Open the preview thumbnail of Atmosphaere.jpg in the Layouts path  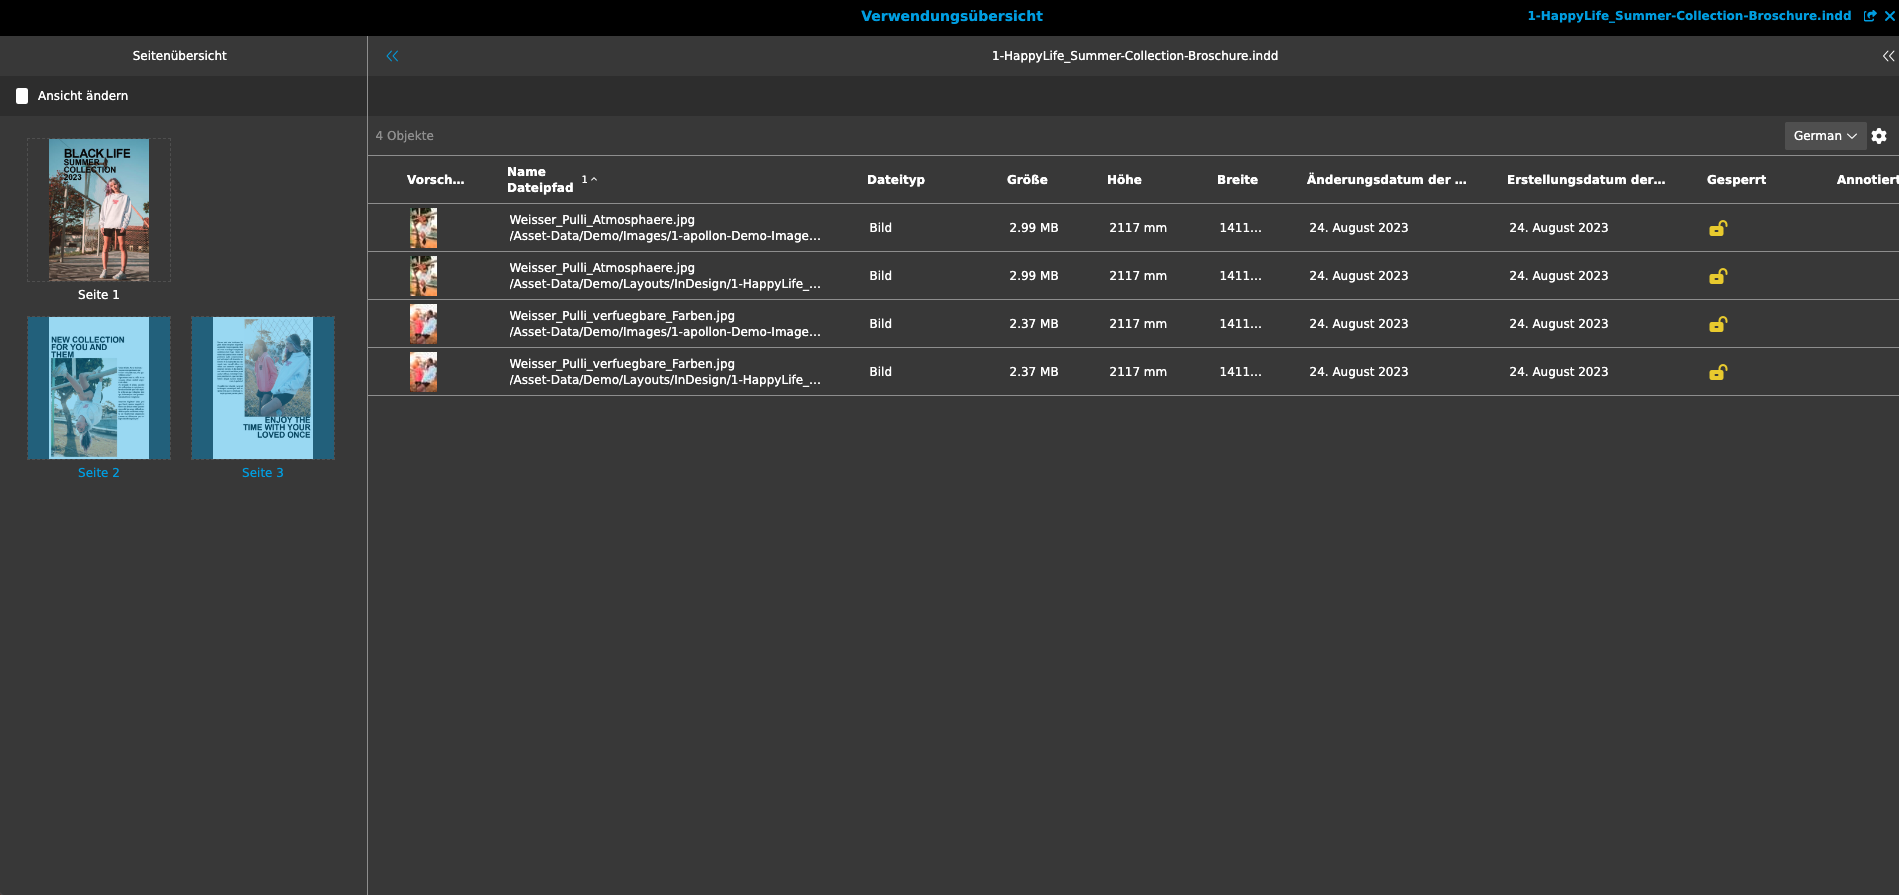423,276
